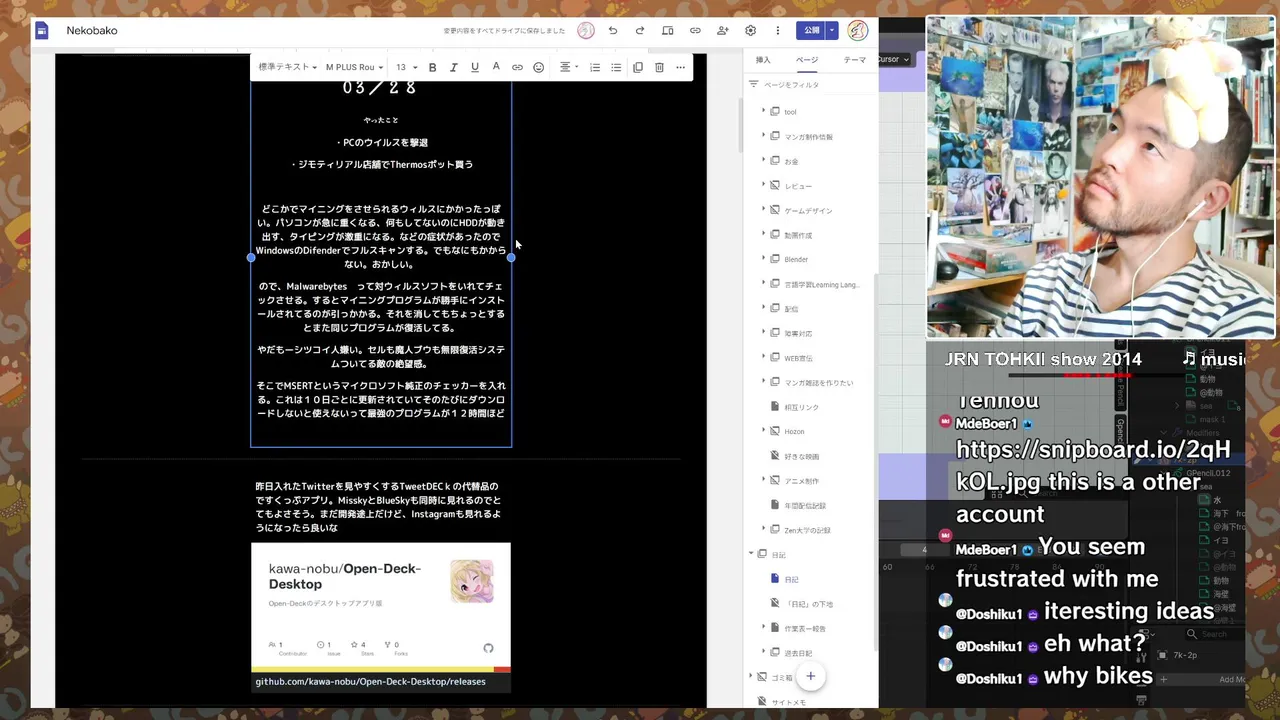Toggle bold formatting in text toolbar
1280x720 pixels.
tap(432, 67)
